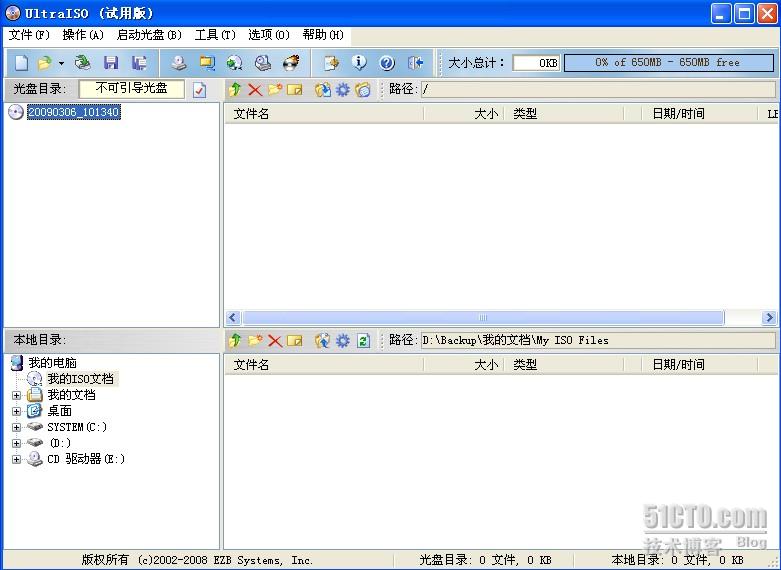Image resolution: width=781 pixels, height=570 pixels.
Task: Expand the (D:) drive node
Action: click(16, 443)
